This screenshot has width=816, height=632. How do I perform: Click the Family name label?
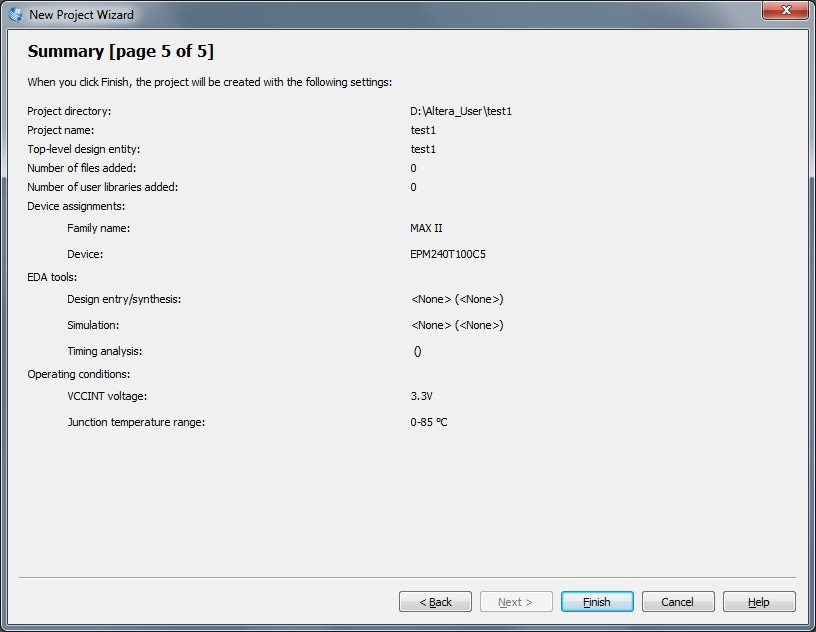point(98,228)
